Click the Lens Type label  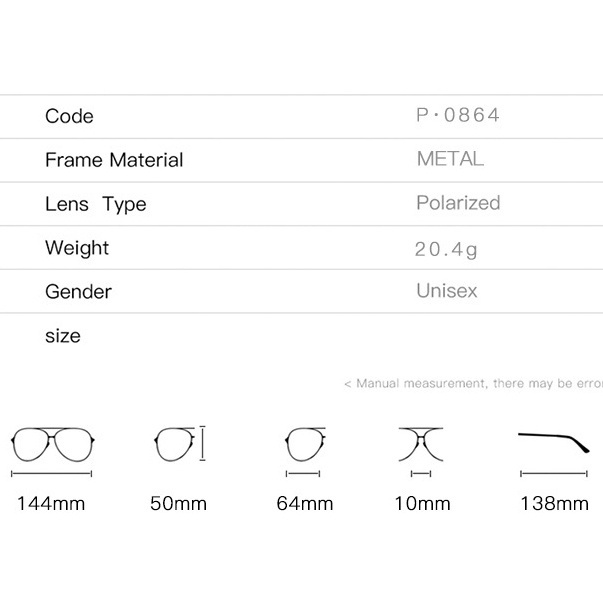96,204
